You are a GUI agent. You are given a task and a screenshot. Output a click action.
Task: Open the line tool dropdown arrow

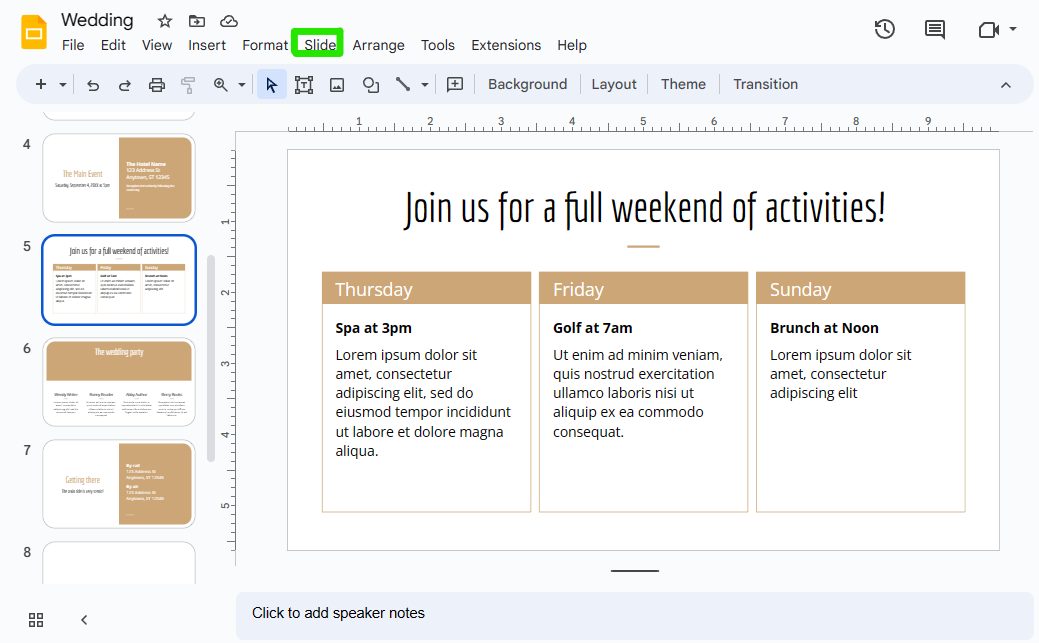[x=425, y=85]
